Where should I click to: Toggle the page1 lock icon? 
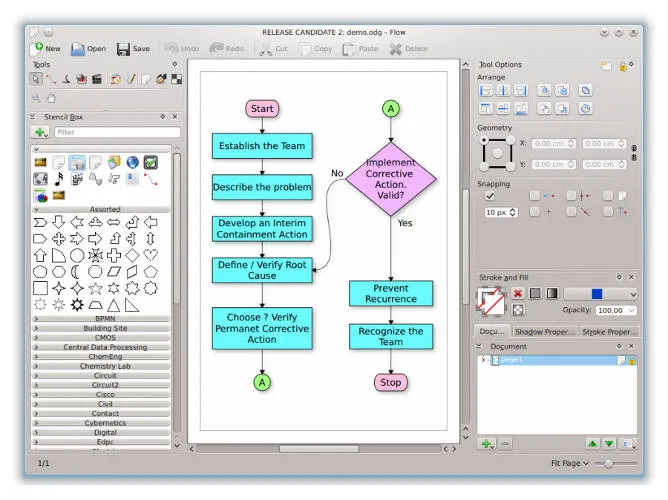(631, 360)
